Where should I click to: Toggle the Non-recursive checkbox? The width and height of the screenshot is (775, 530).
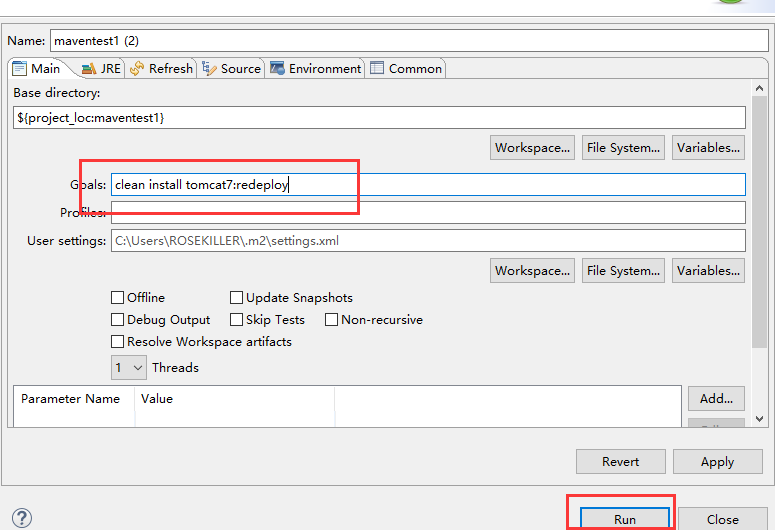pos(331,320)
